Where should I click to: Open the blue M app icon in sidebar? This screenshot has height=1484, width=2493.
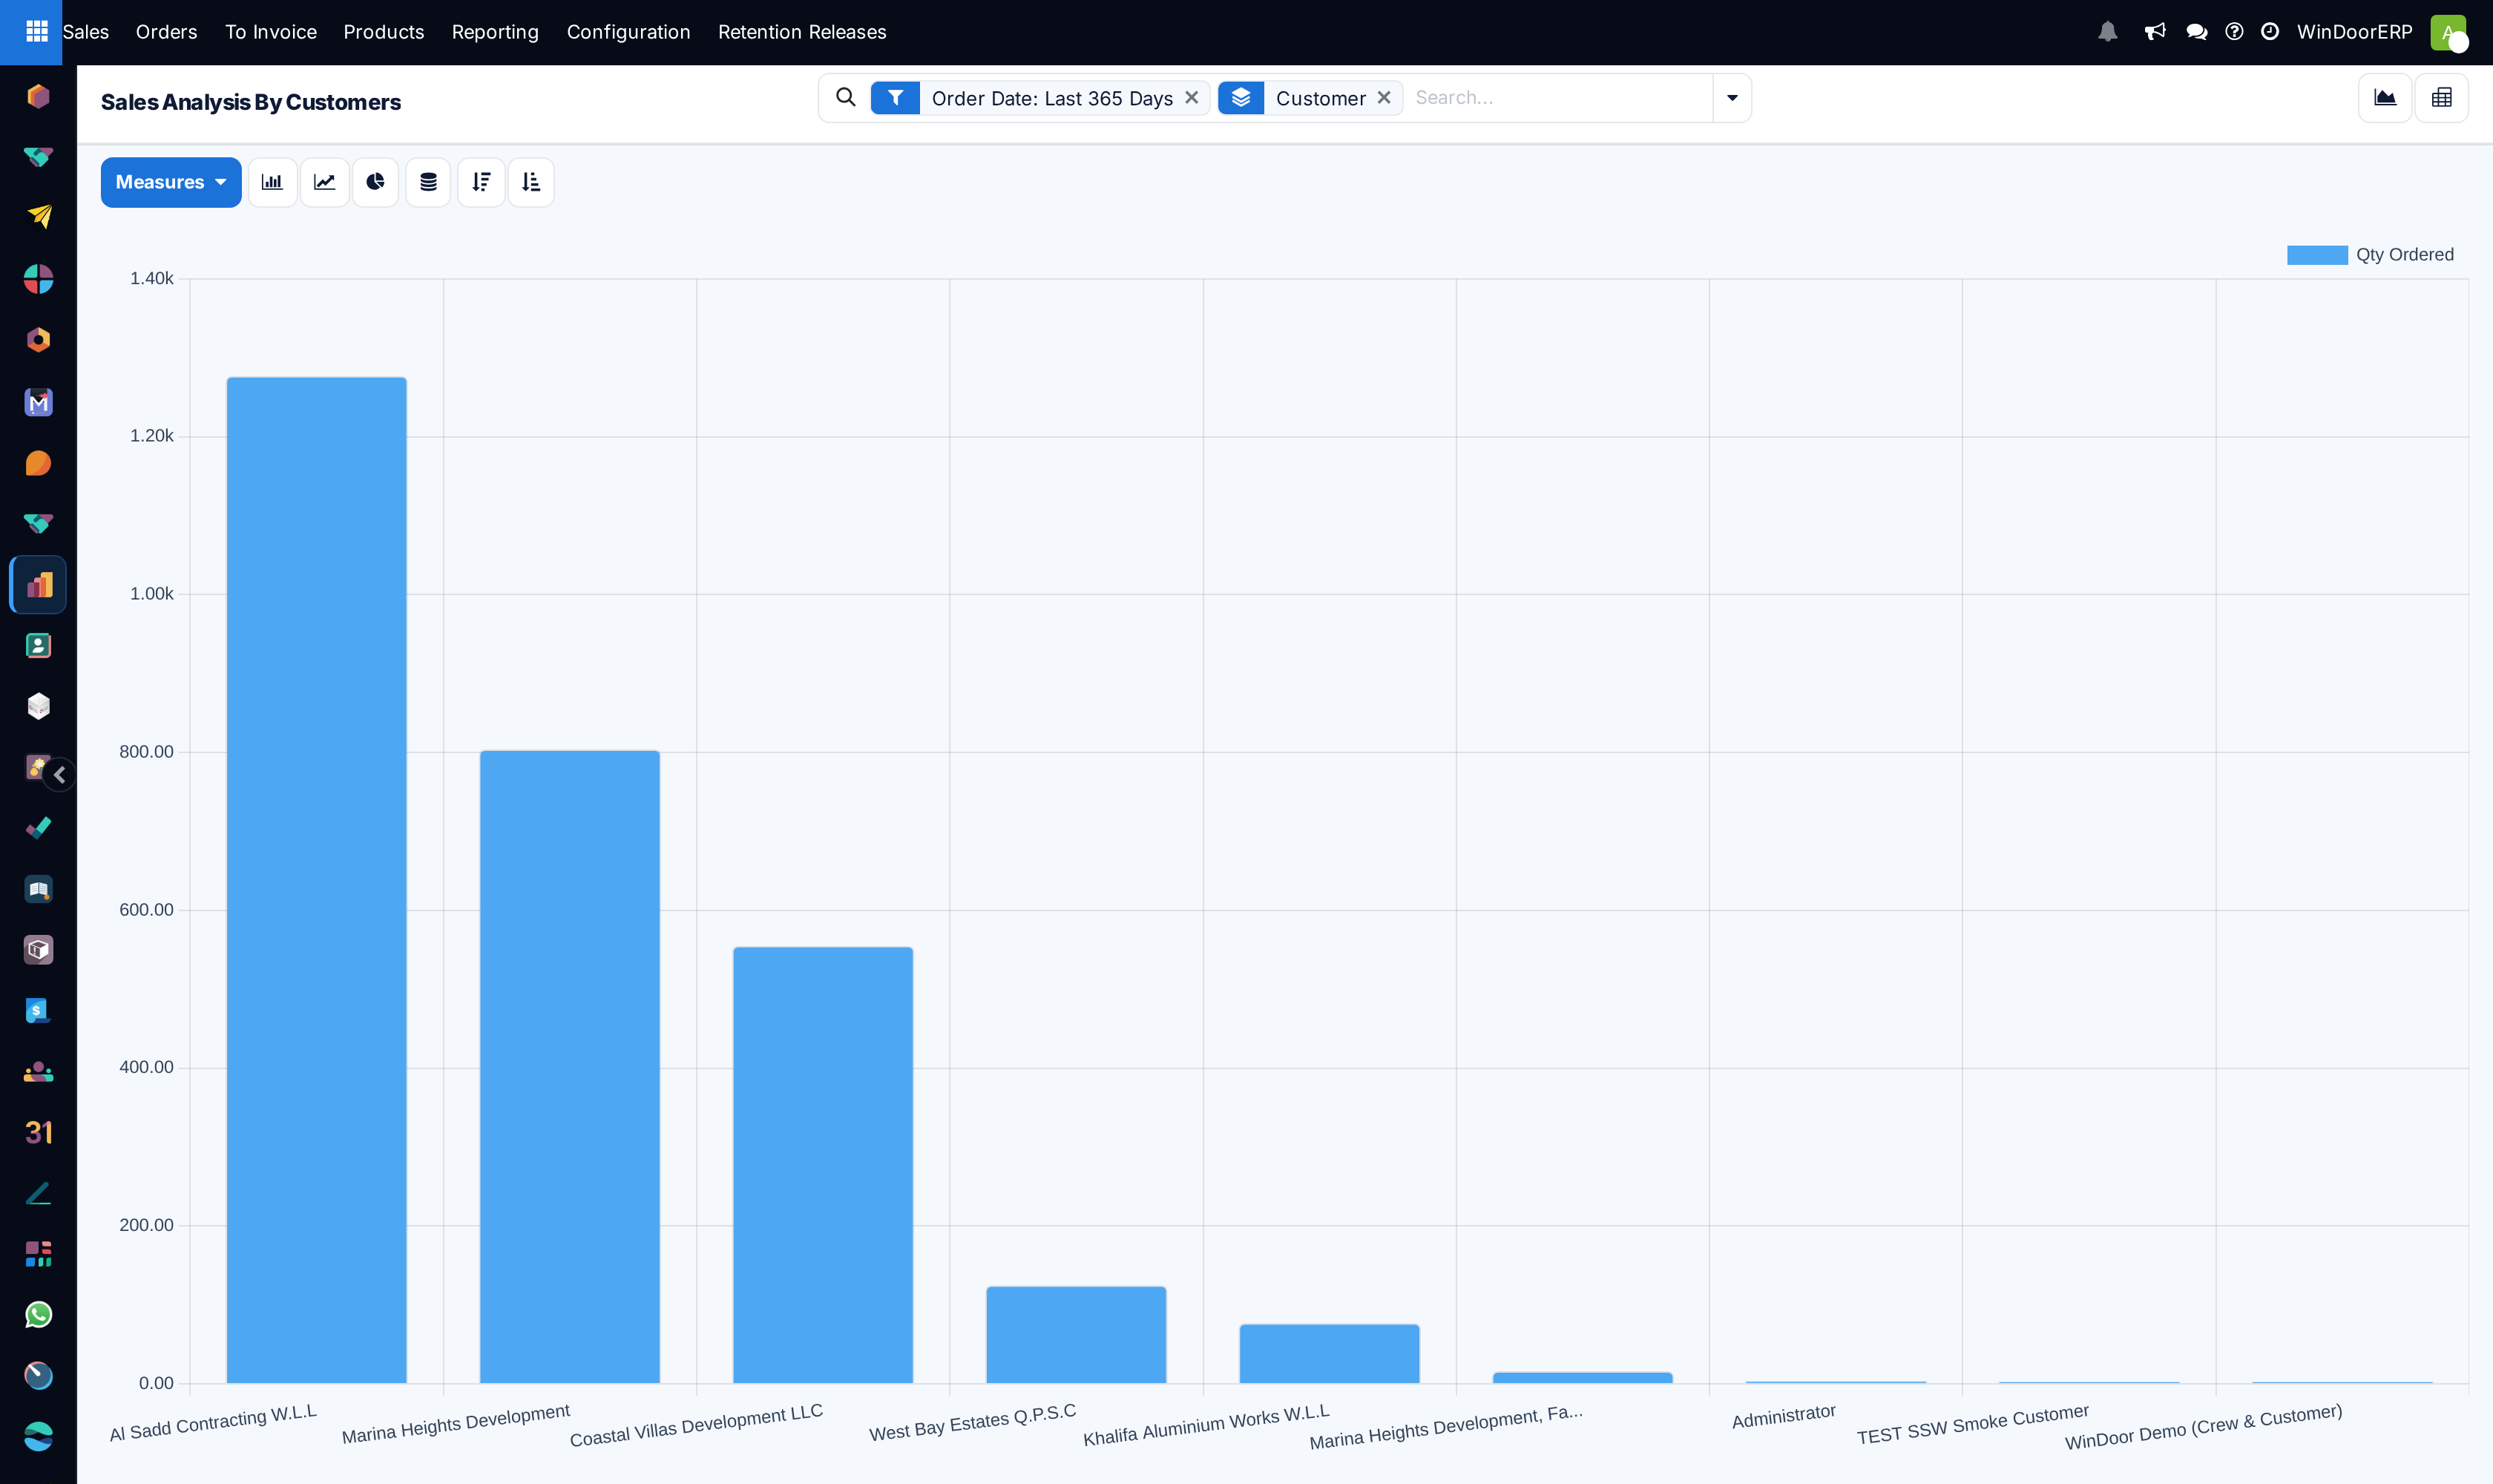(38, 402)
